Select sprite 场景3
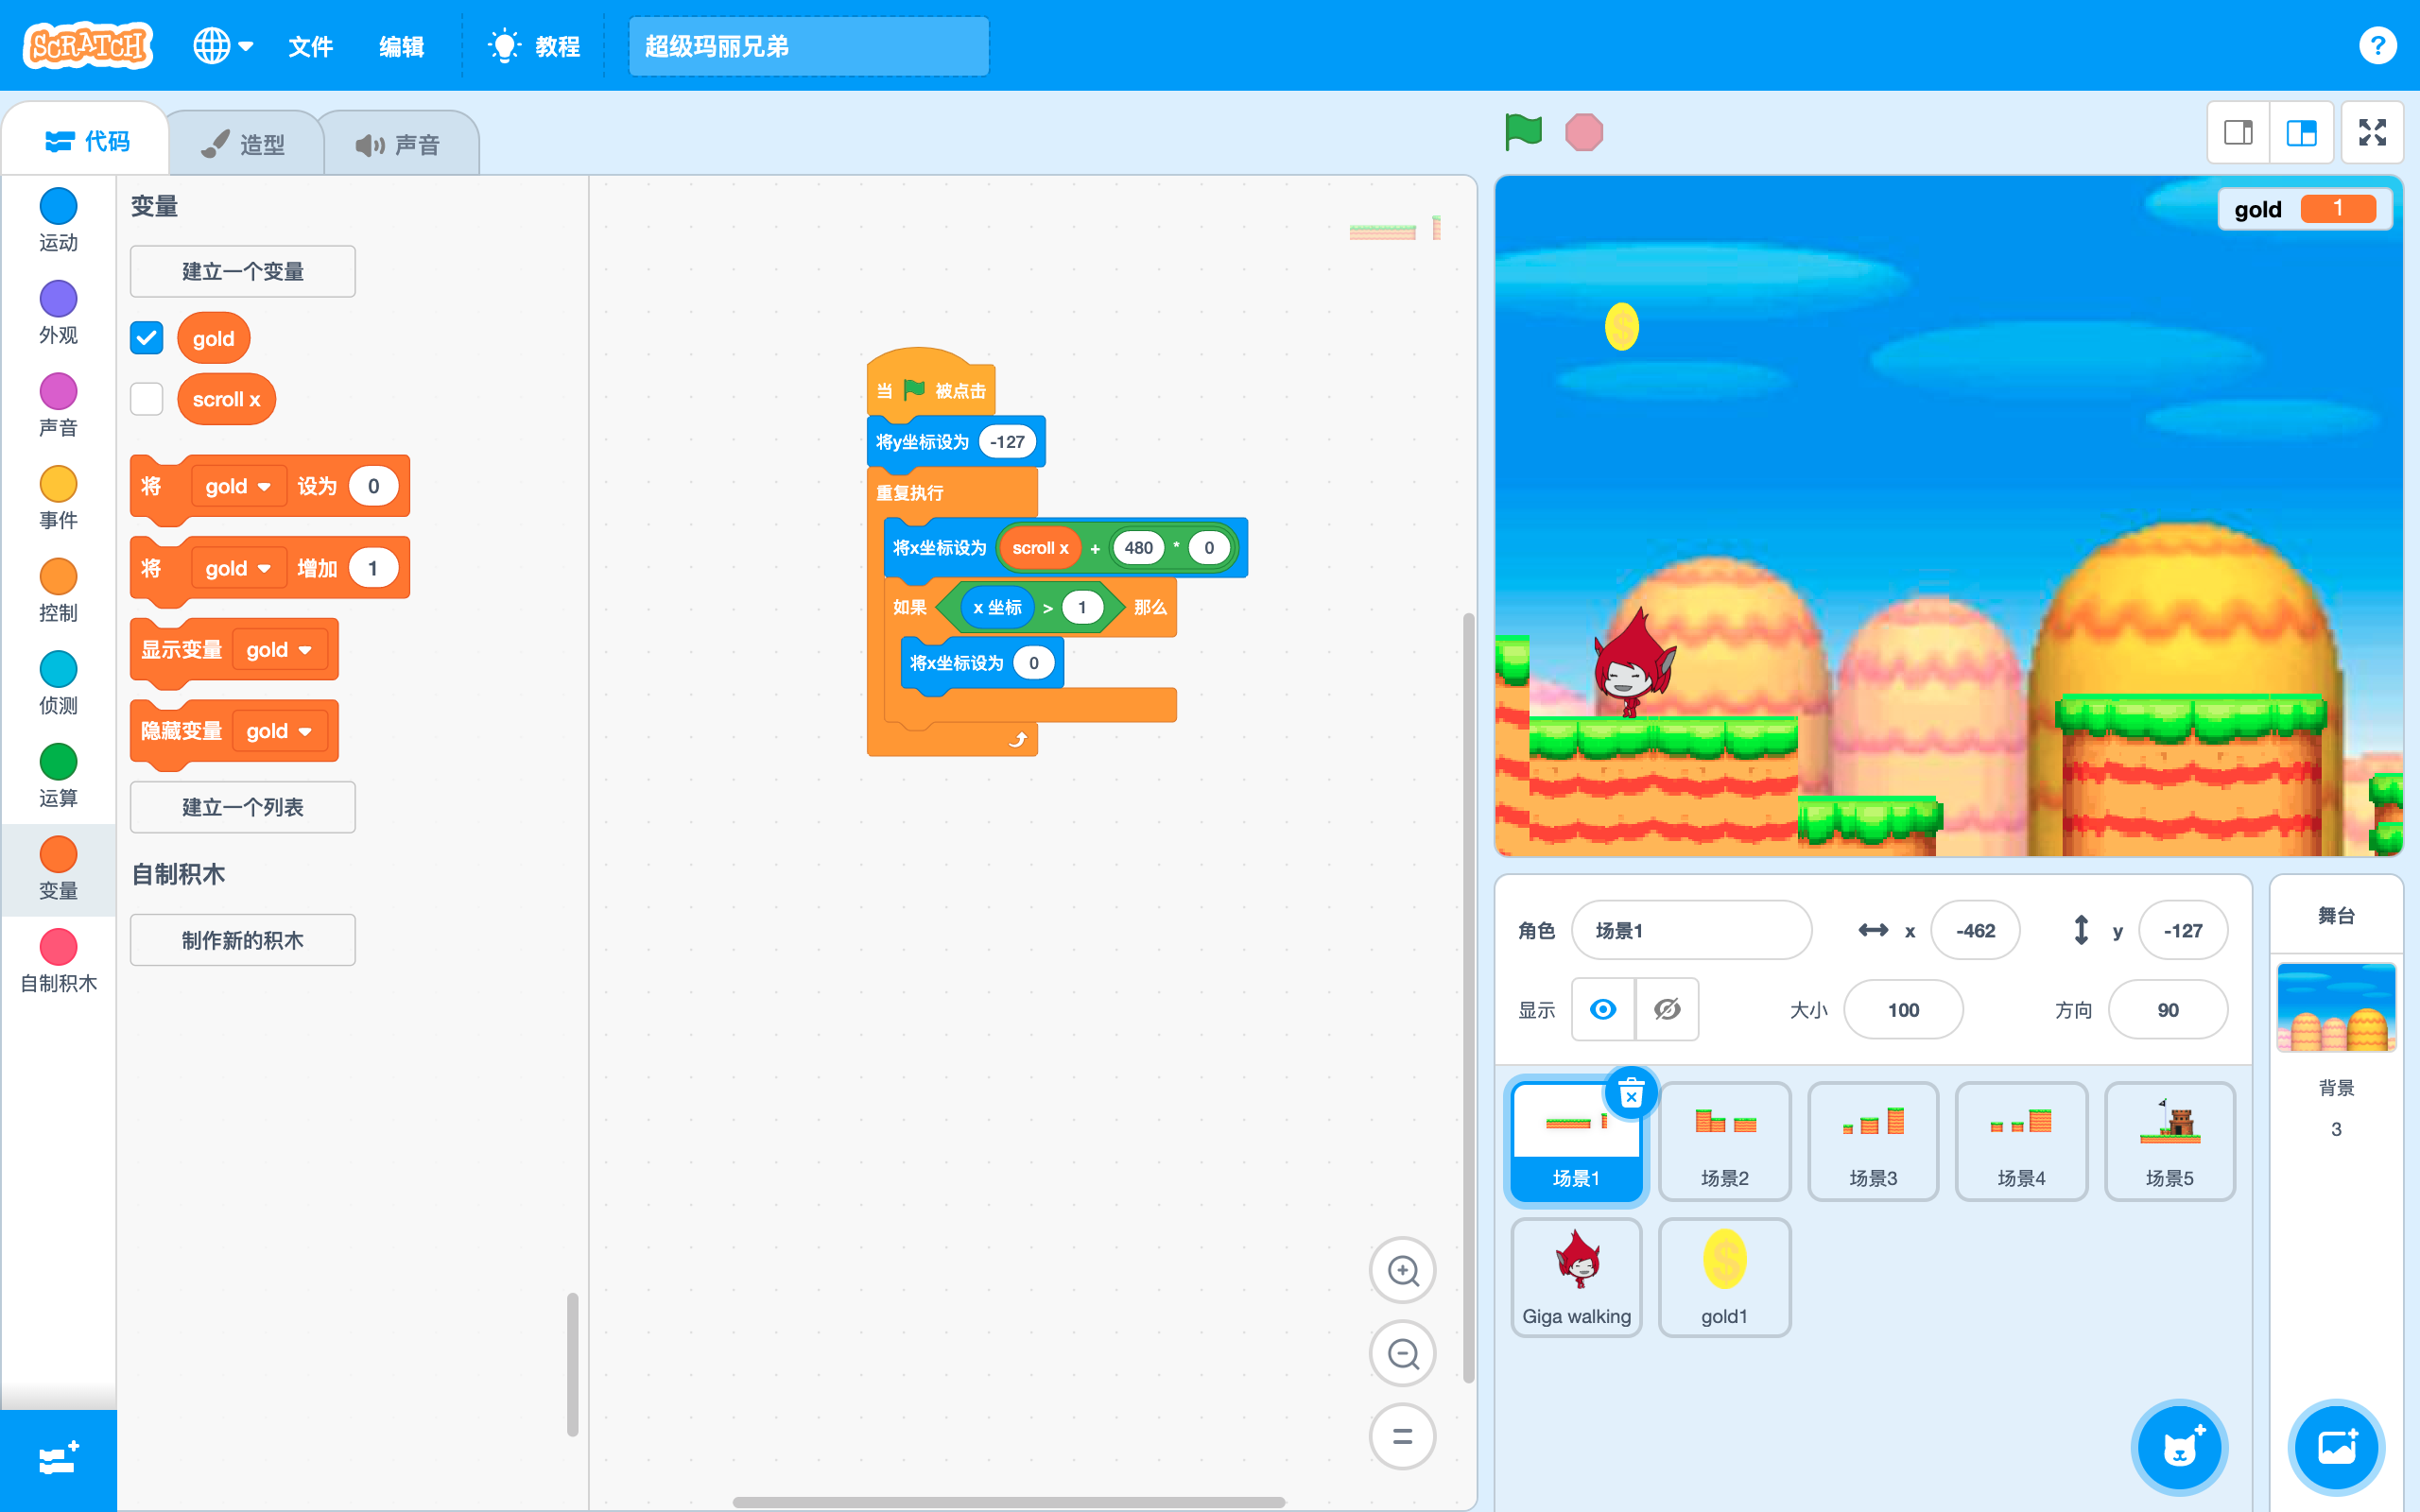Viewport: 2420px width, 1512px height. [x=1873, y=1142]
